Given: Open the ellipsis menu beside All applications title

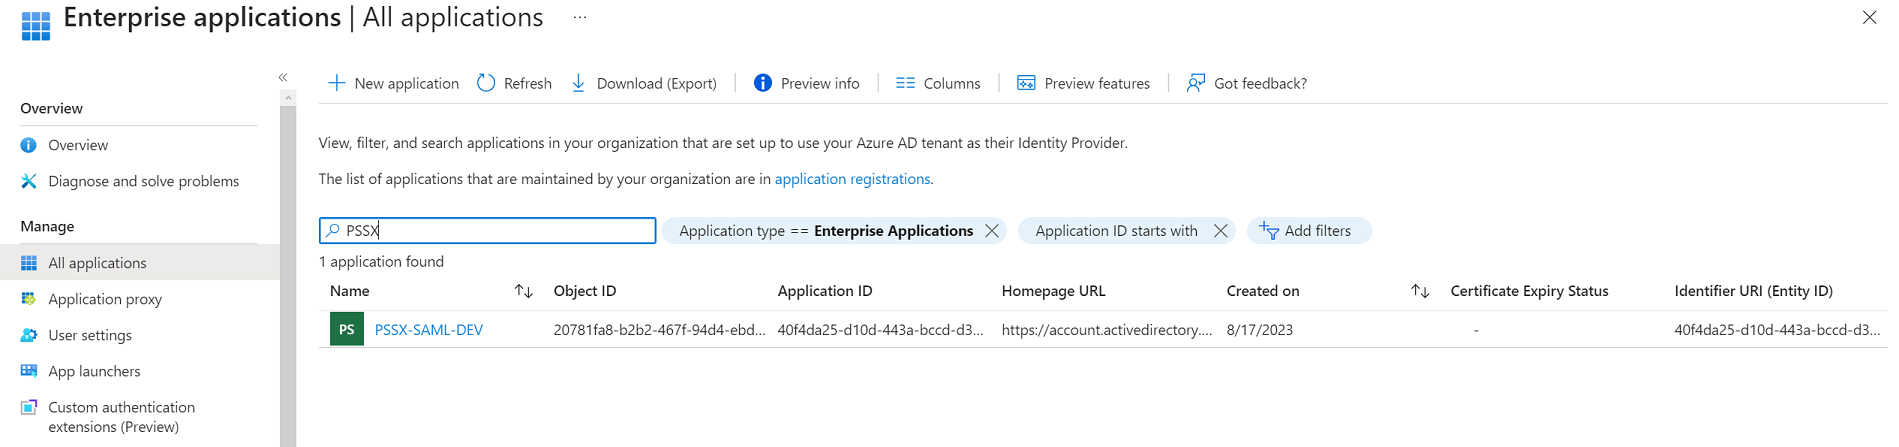Looking at the screenshot, I should tap(580, 18).
